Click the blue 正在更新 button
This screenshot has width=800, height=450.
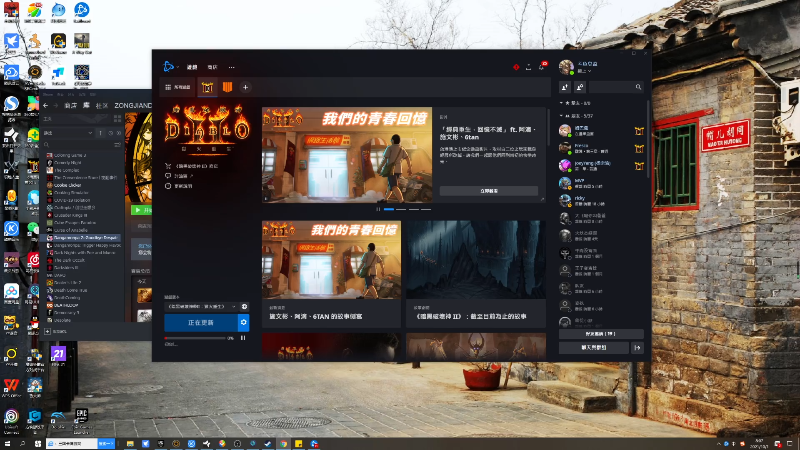coord(201,322)
